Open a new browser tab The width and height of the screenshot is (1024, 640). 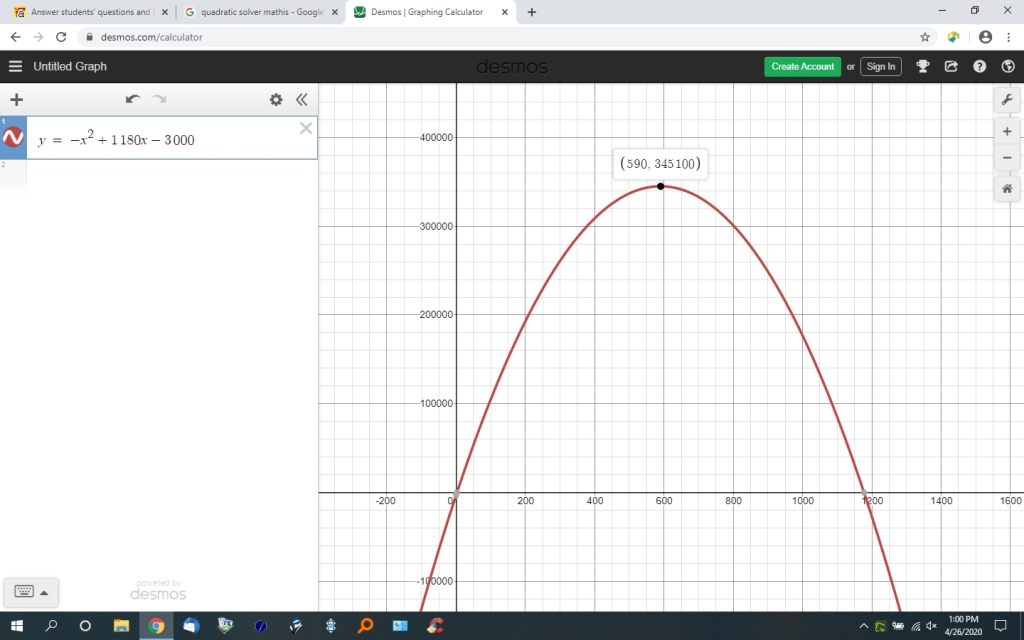click(532, 12)
